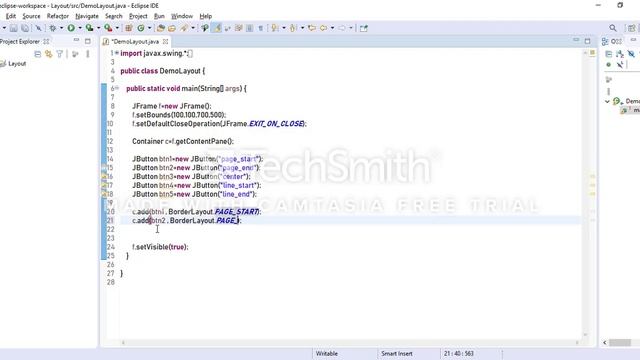
Task: Click 'Smart Insert' in the status bar
Action: pos(397,353)
